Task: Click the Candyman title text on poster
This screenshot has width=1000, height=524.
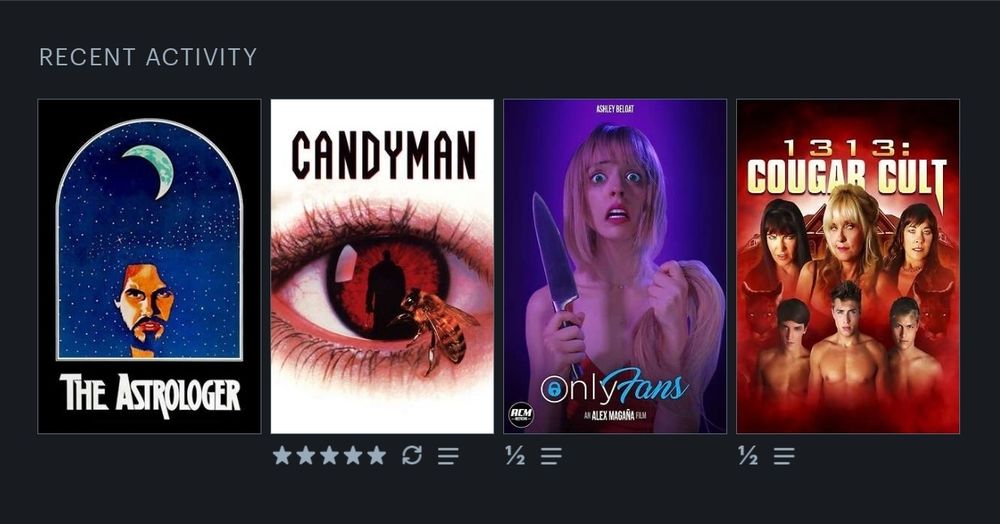Action: click(383, 155)
